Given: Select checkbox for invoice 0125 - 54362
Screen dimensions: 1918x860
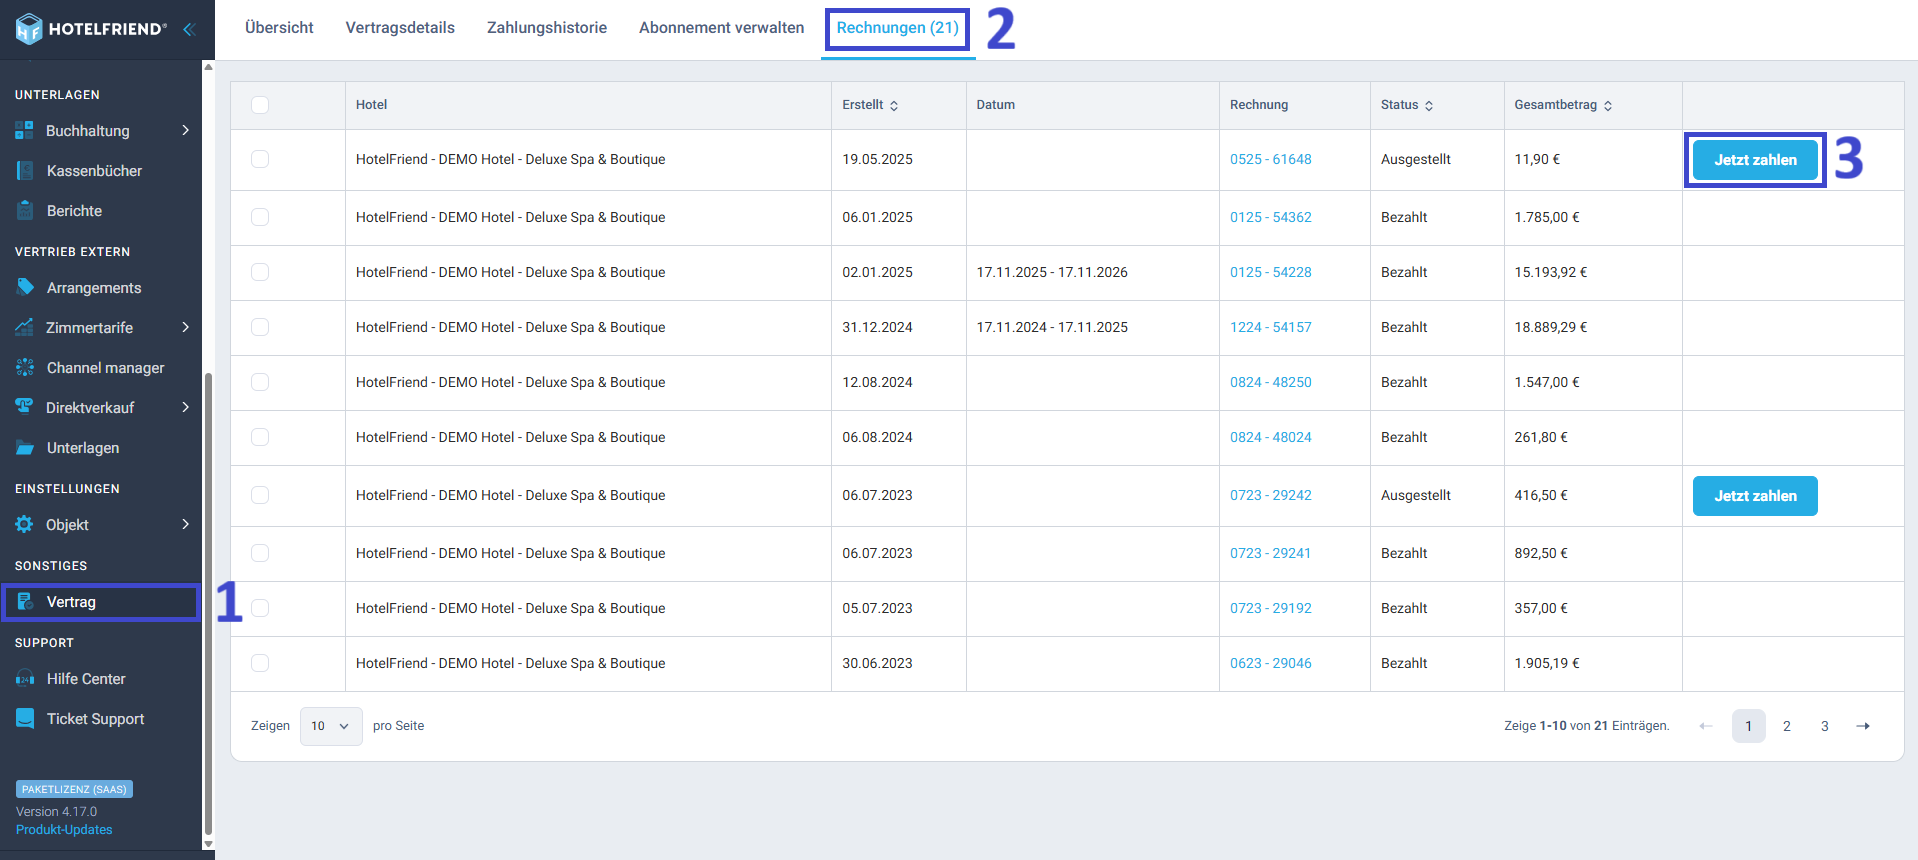Looking at the screenshot, I should (x=260, y=217).
